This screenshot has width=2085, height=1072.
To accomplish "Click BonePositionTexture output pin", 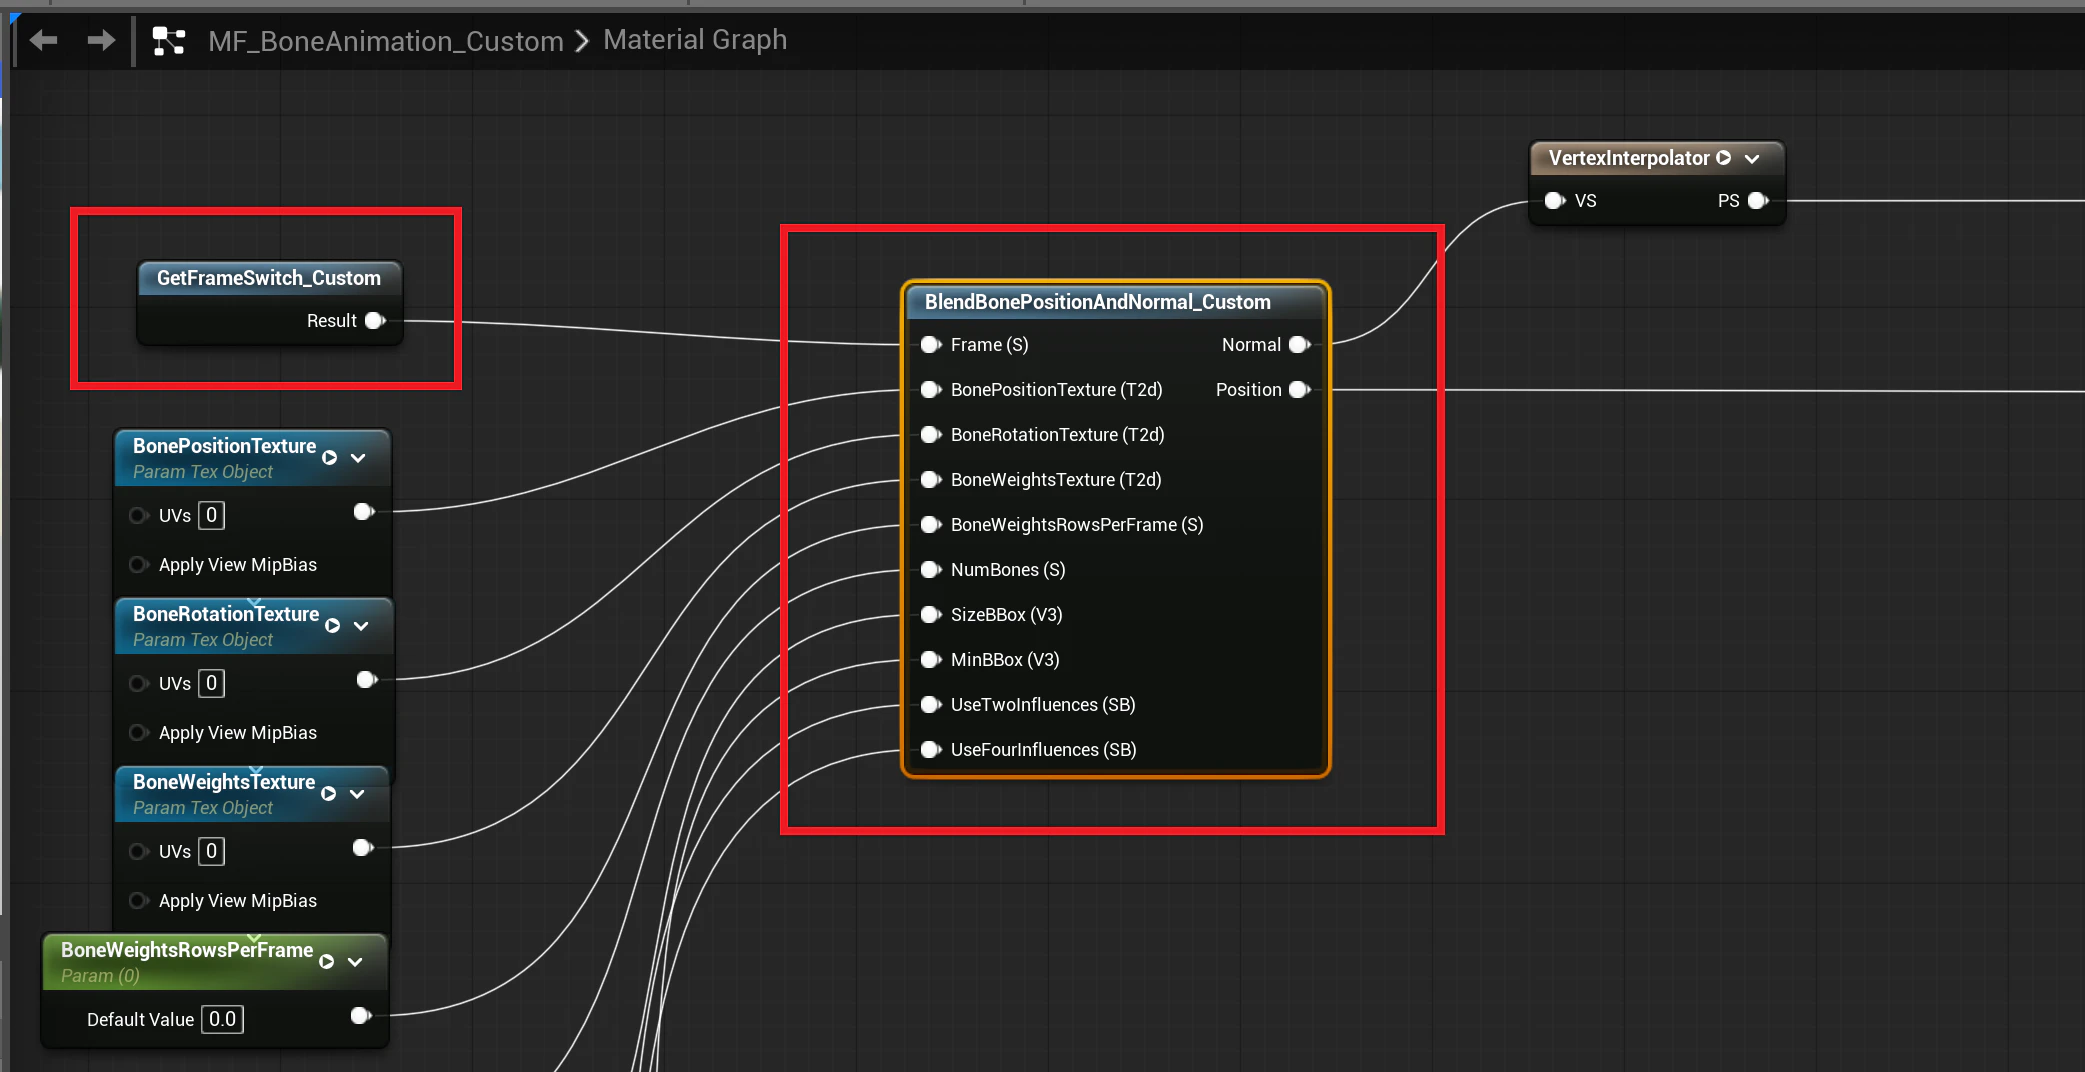I will tap(364, 512).
